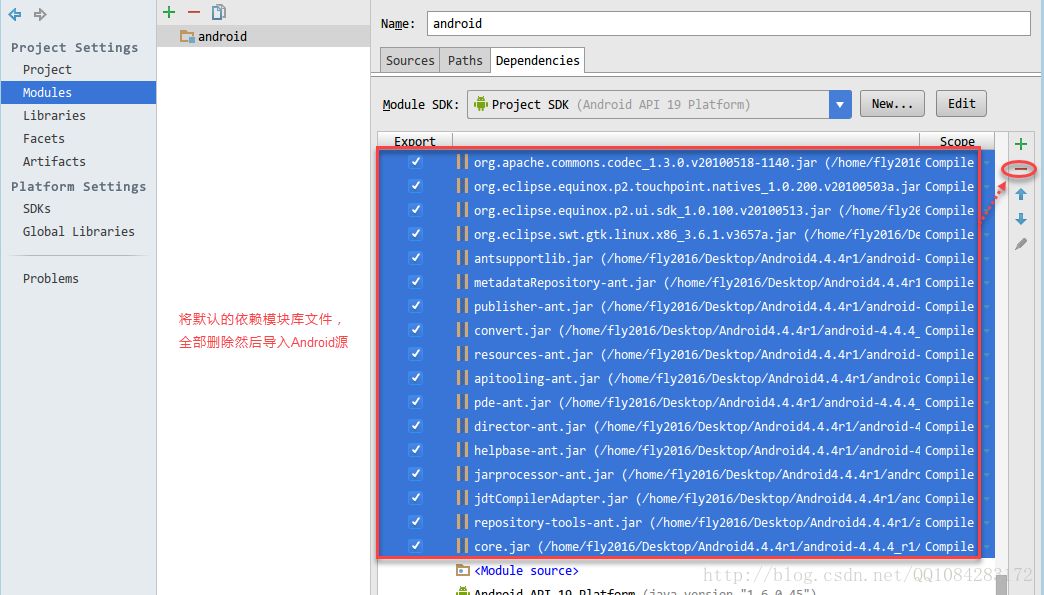
Task: Toggle export checkbox for publisher-ant.jar
Action: click(415, 305)
